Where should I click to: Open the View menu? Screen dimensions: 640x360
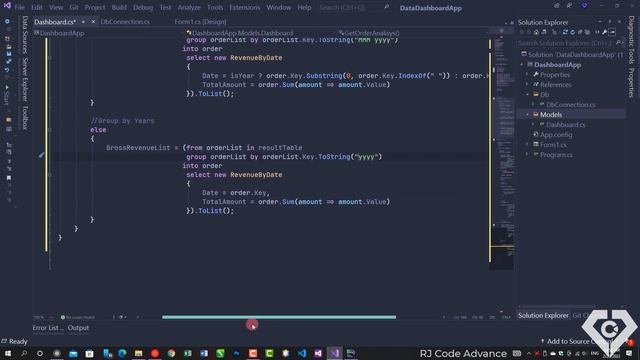coord(56,7)
